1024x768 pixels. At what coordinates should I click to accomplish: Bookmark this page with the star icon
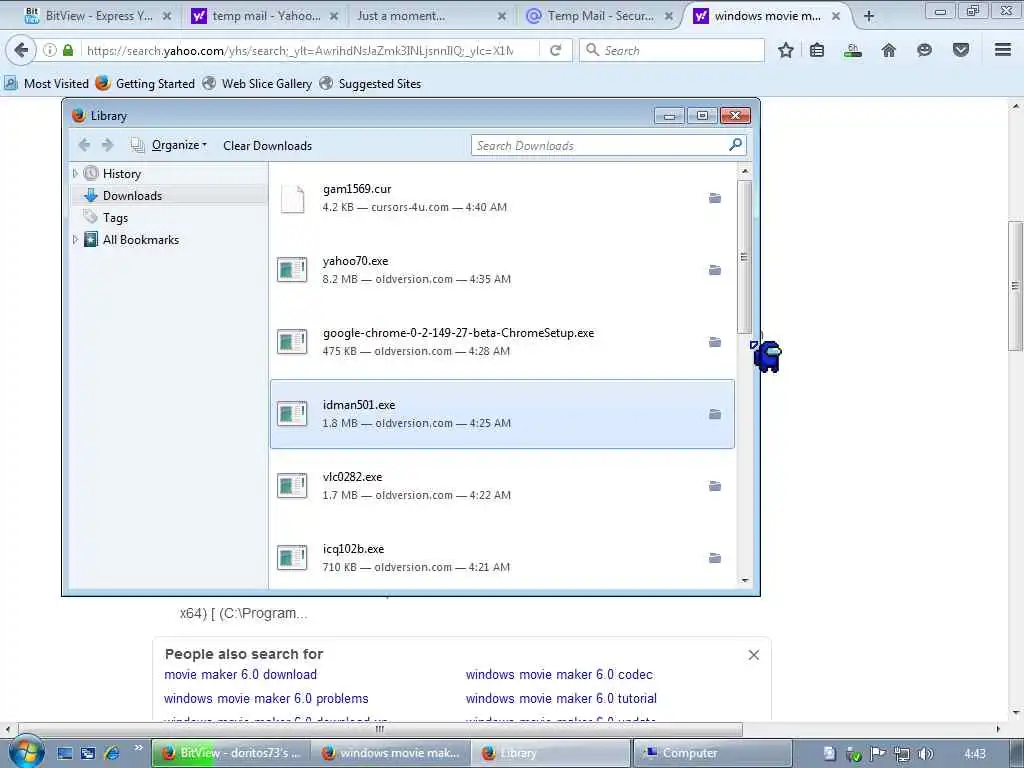point(786,50)
